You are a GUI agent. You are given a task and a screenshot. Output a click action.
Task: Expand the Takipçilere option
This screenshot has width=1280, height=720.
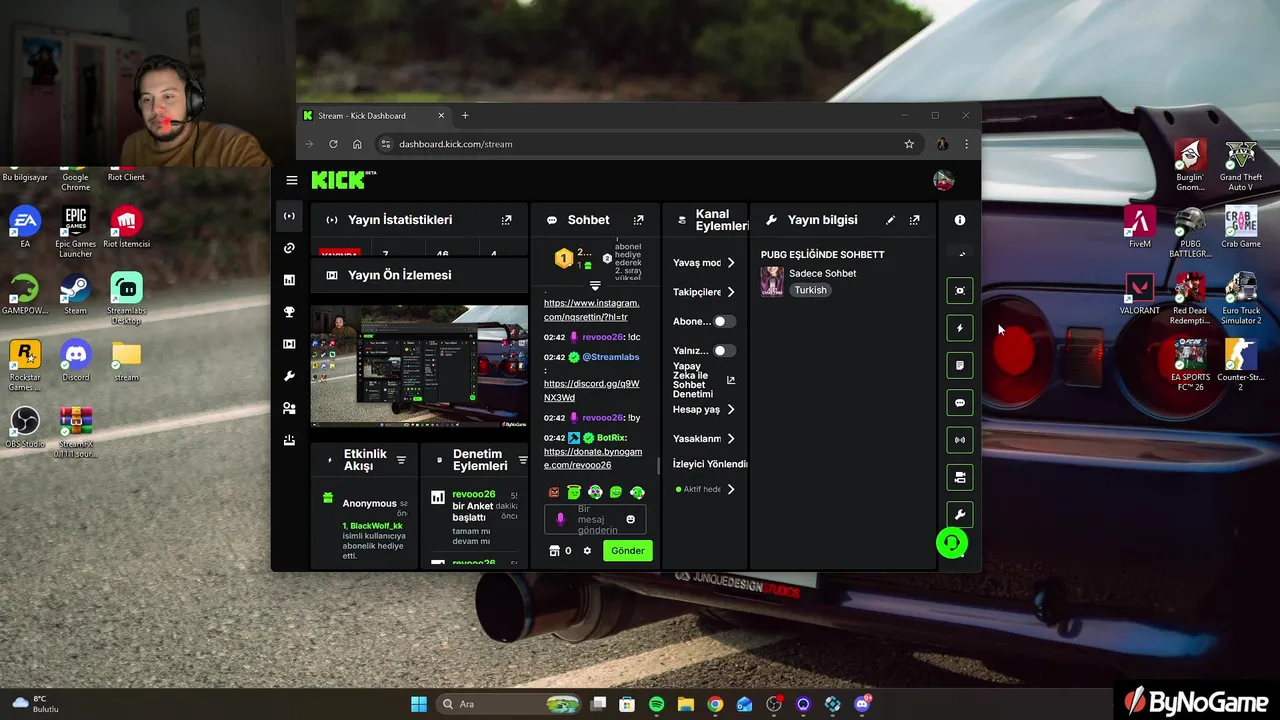click(x=731, y=292)
